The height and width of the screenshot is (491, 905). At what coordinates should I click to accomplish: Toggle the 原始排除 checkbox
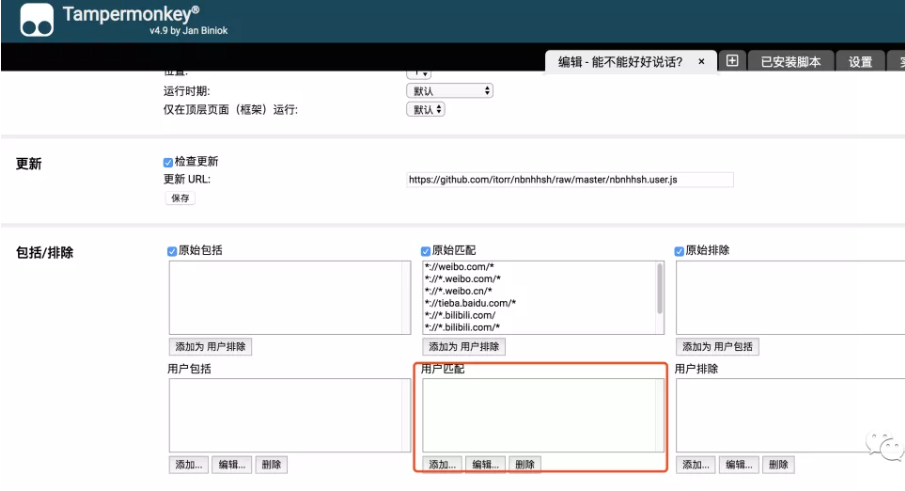(679, 251)
